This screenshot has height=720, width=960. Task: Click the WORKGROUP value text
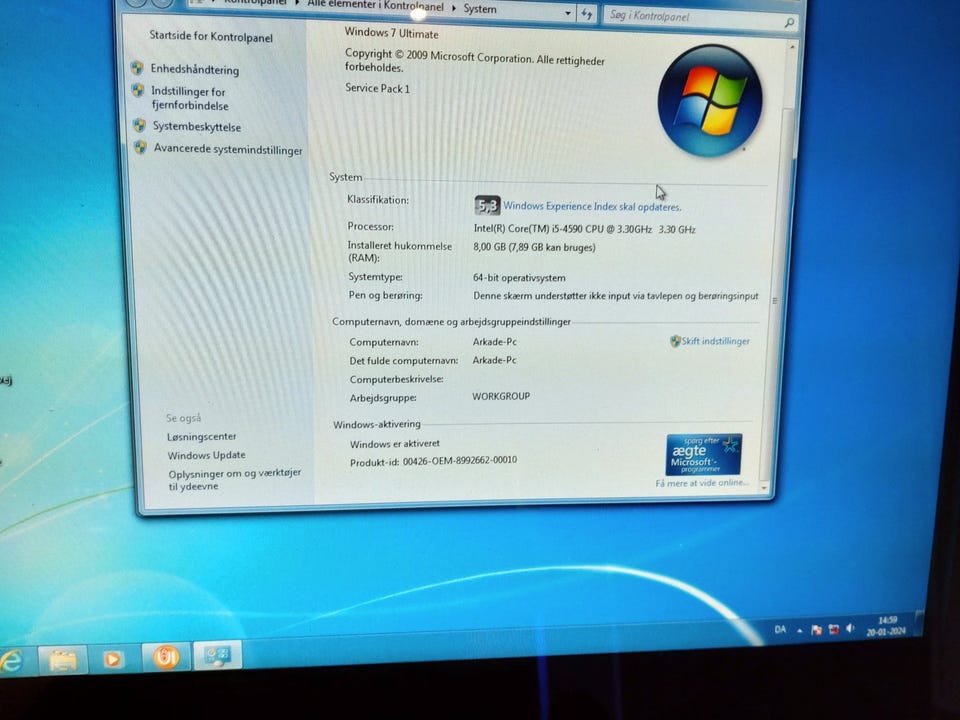pyautogui.click(x=501, y=396)
